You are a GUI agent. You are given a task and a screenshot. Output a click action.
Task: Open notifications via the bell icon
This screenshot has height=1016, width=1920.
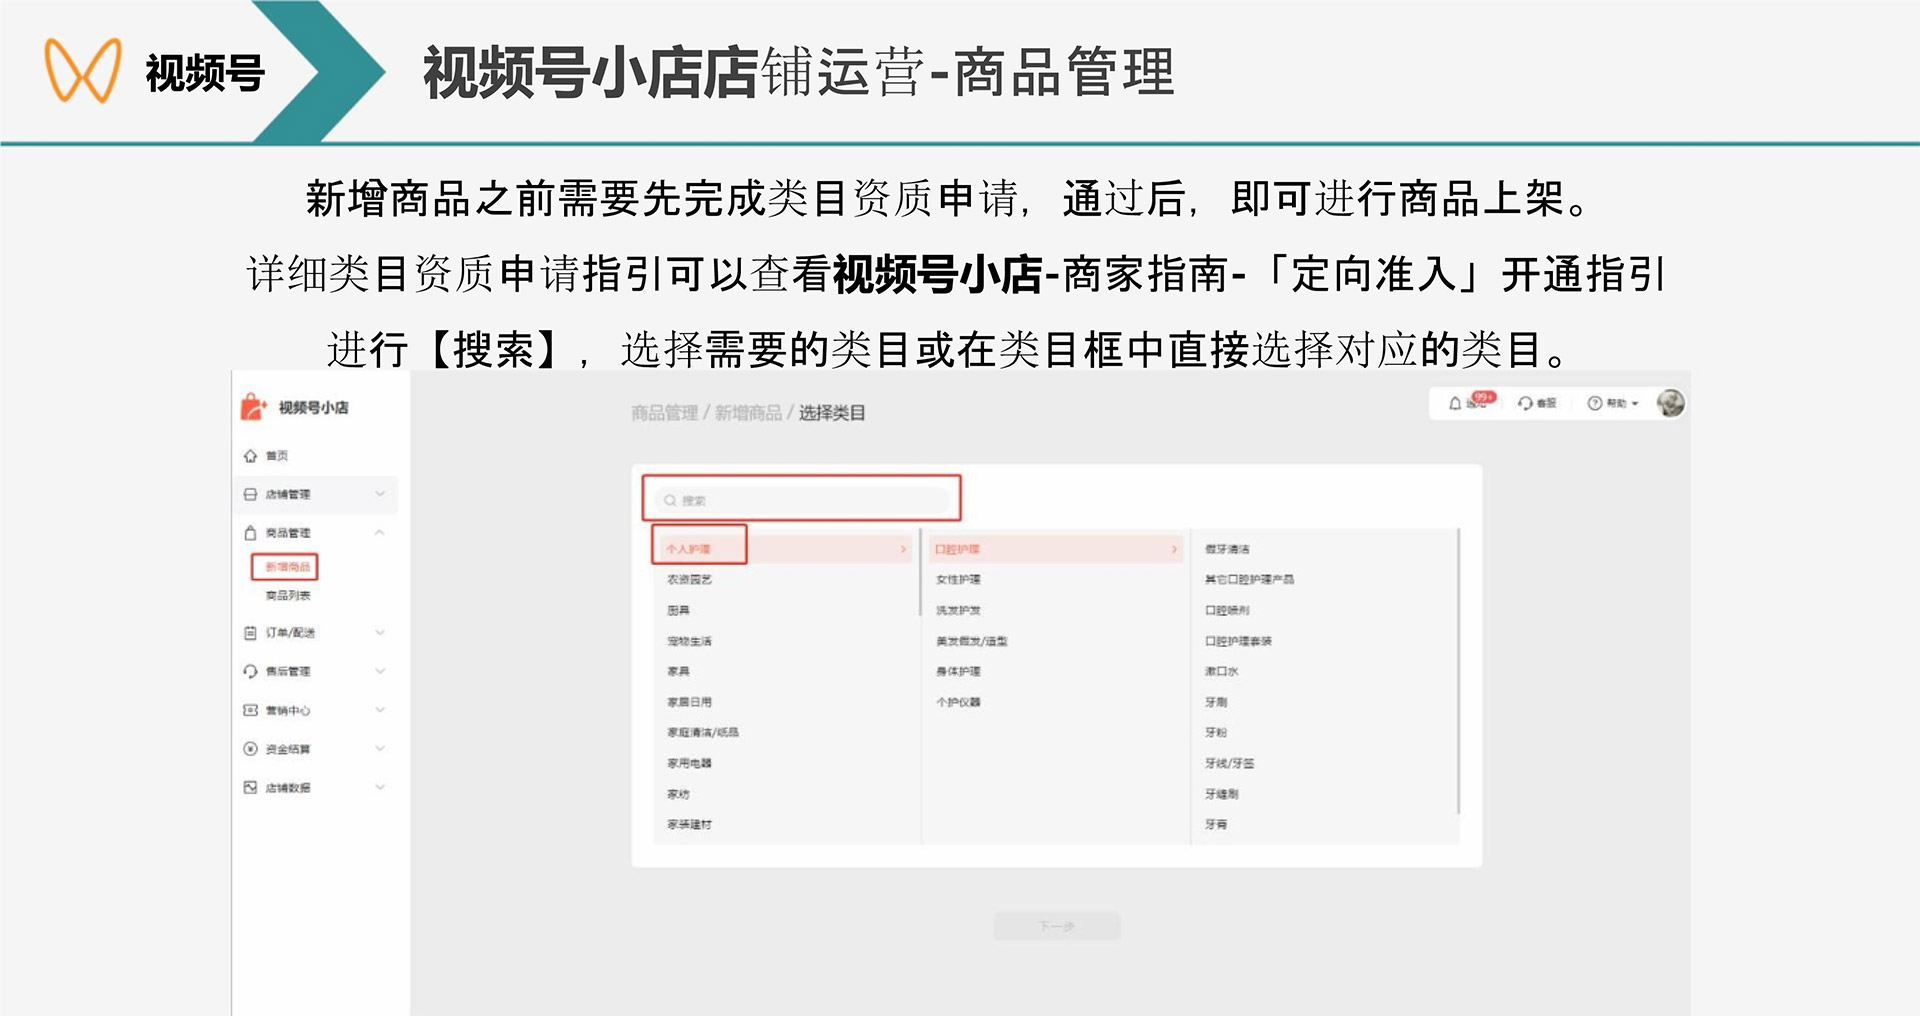coord(1455,403)
